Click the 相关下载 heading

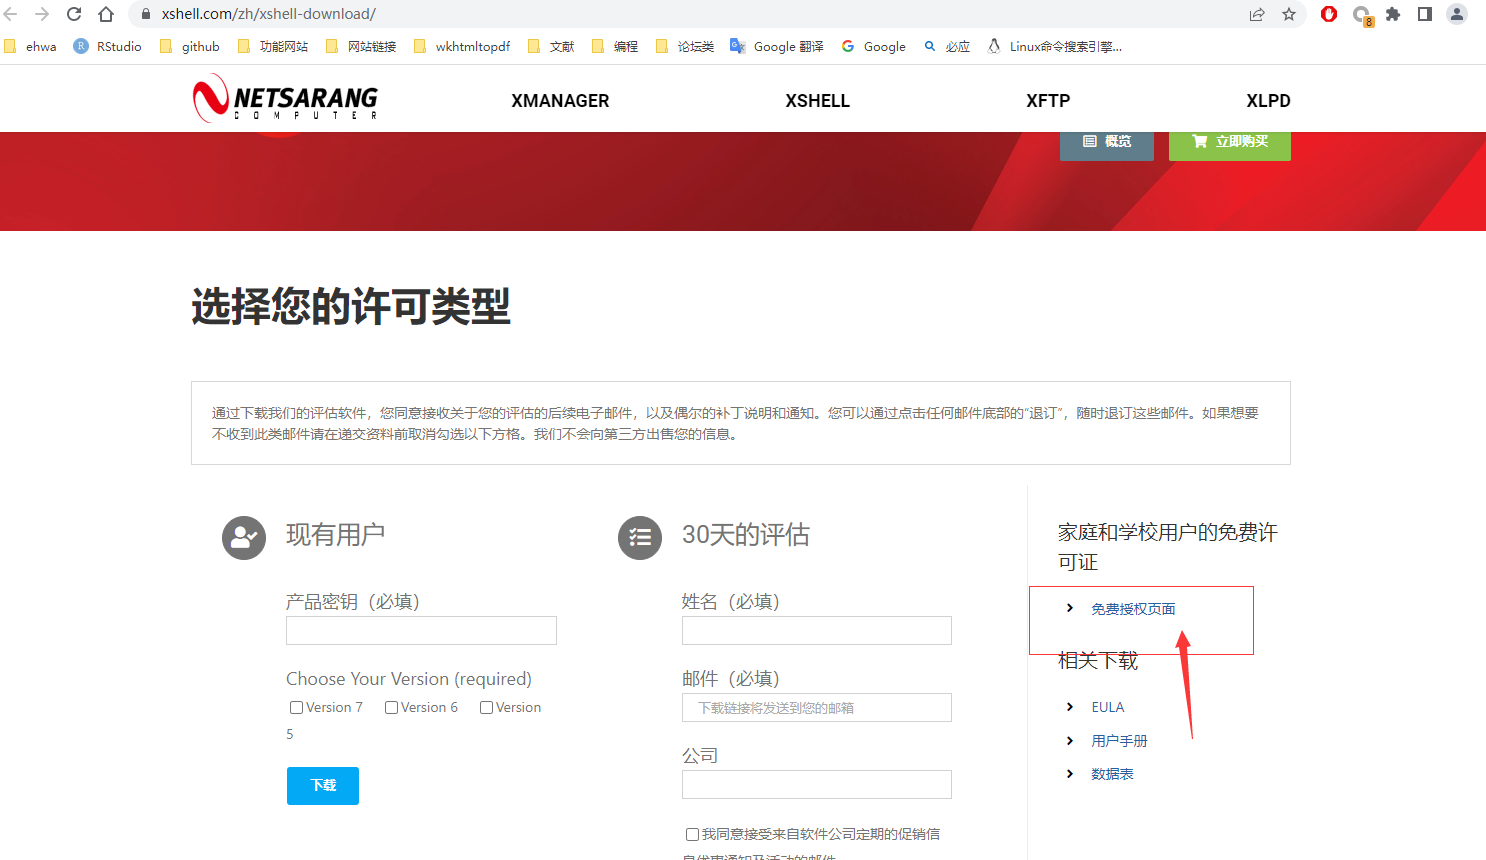(x=1098, y=661)
